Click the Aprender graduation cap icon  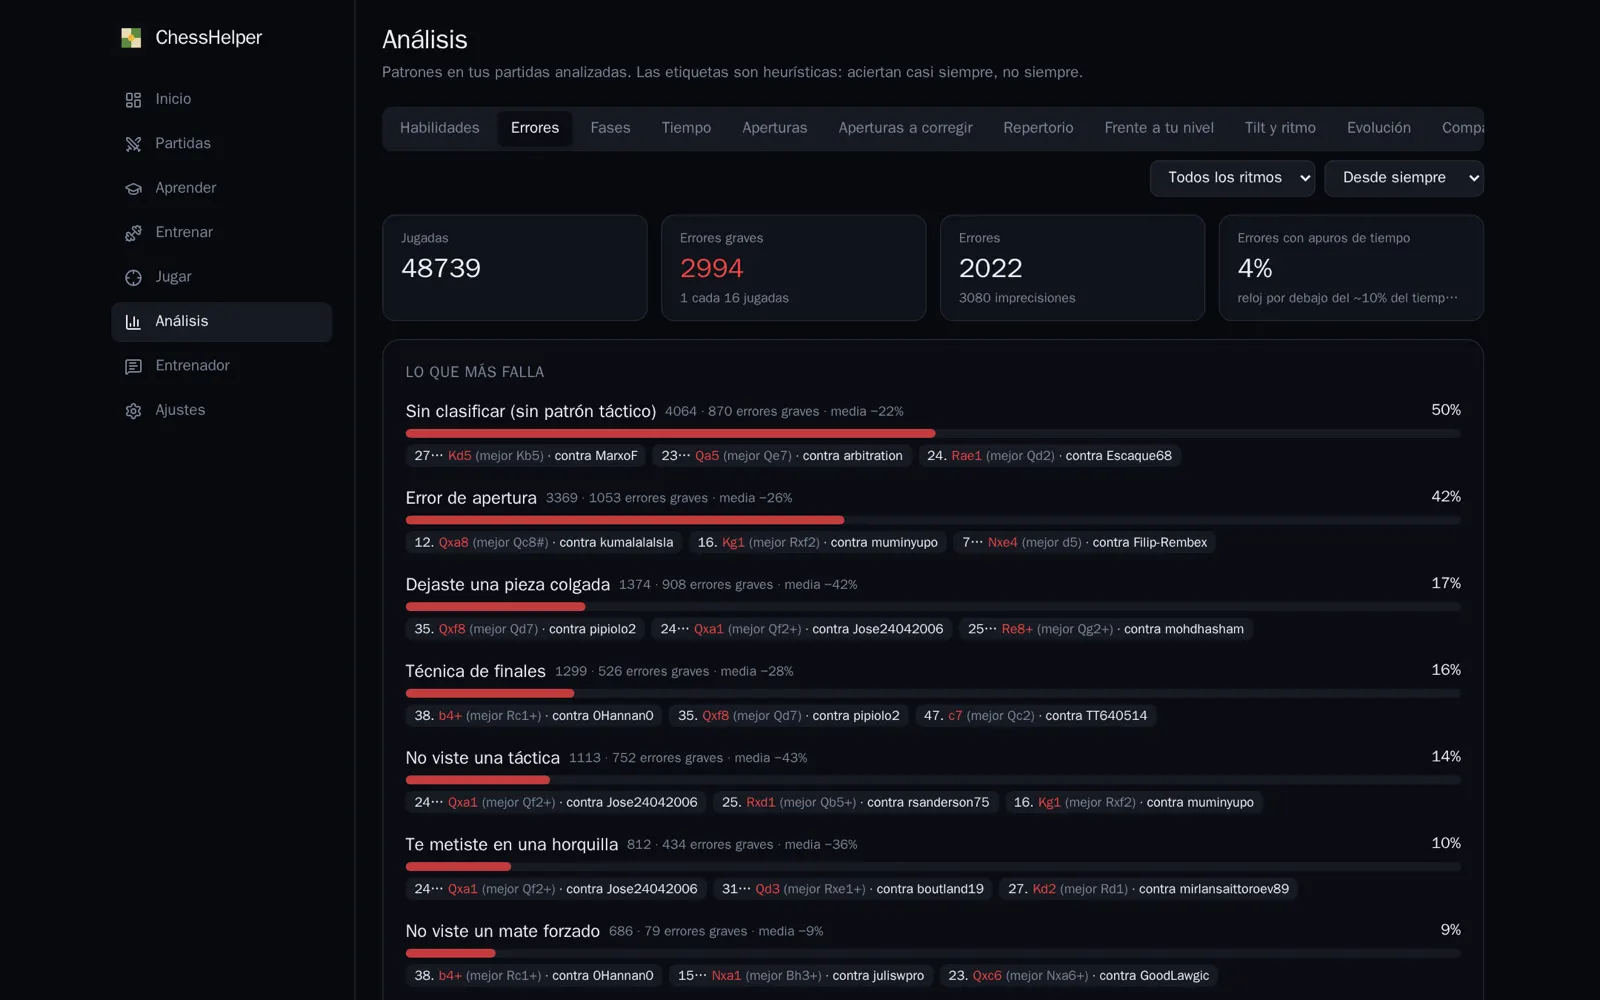click(x=133, y=188)
